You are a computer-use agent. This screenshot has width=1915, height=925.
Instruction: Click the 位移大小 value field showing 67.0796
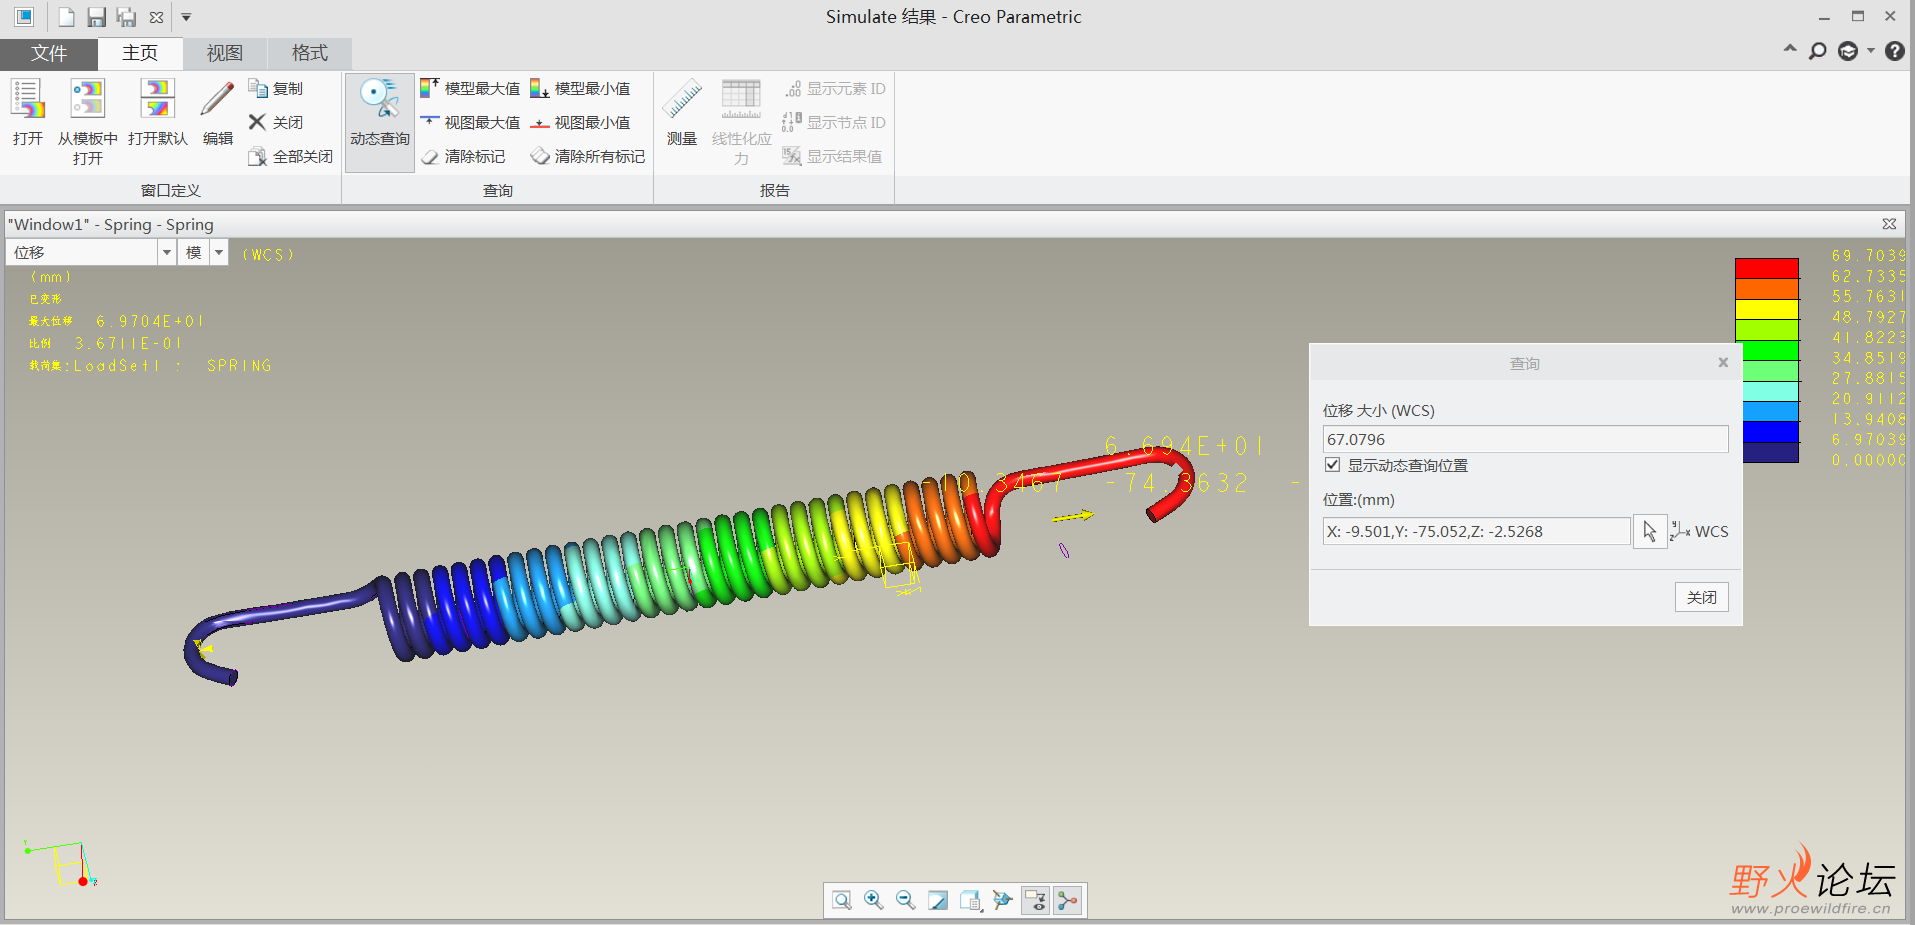click(x=1525, y=439)
